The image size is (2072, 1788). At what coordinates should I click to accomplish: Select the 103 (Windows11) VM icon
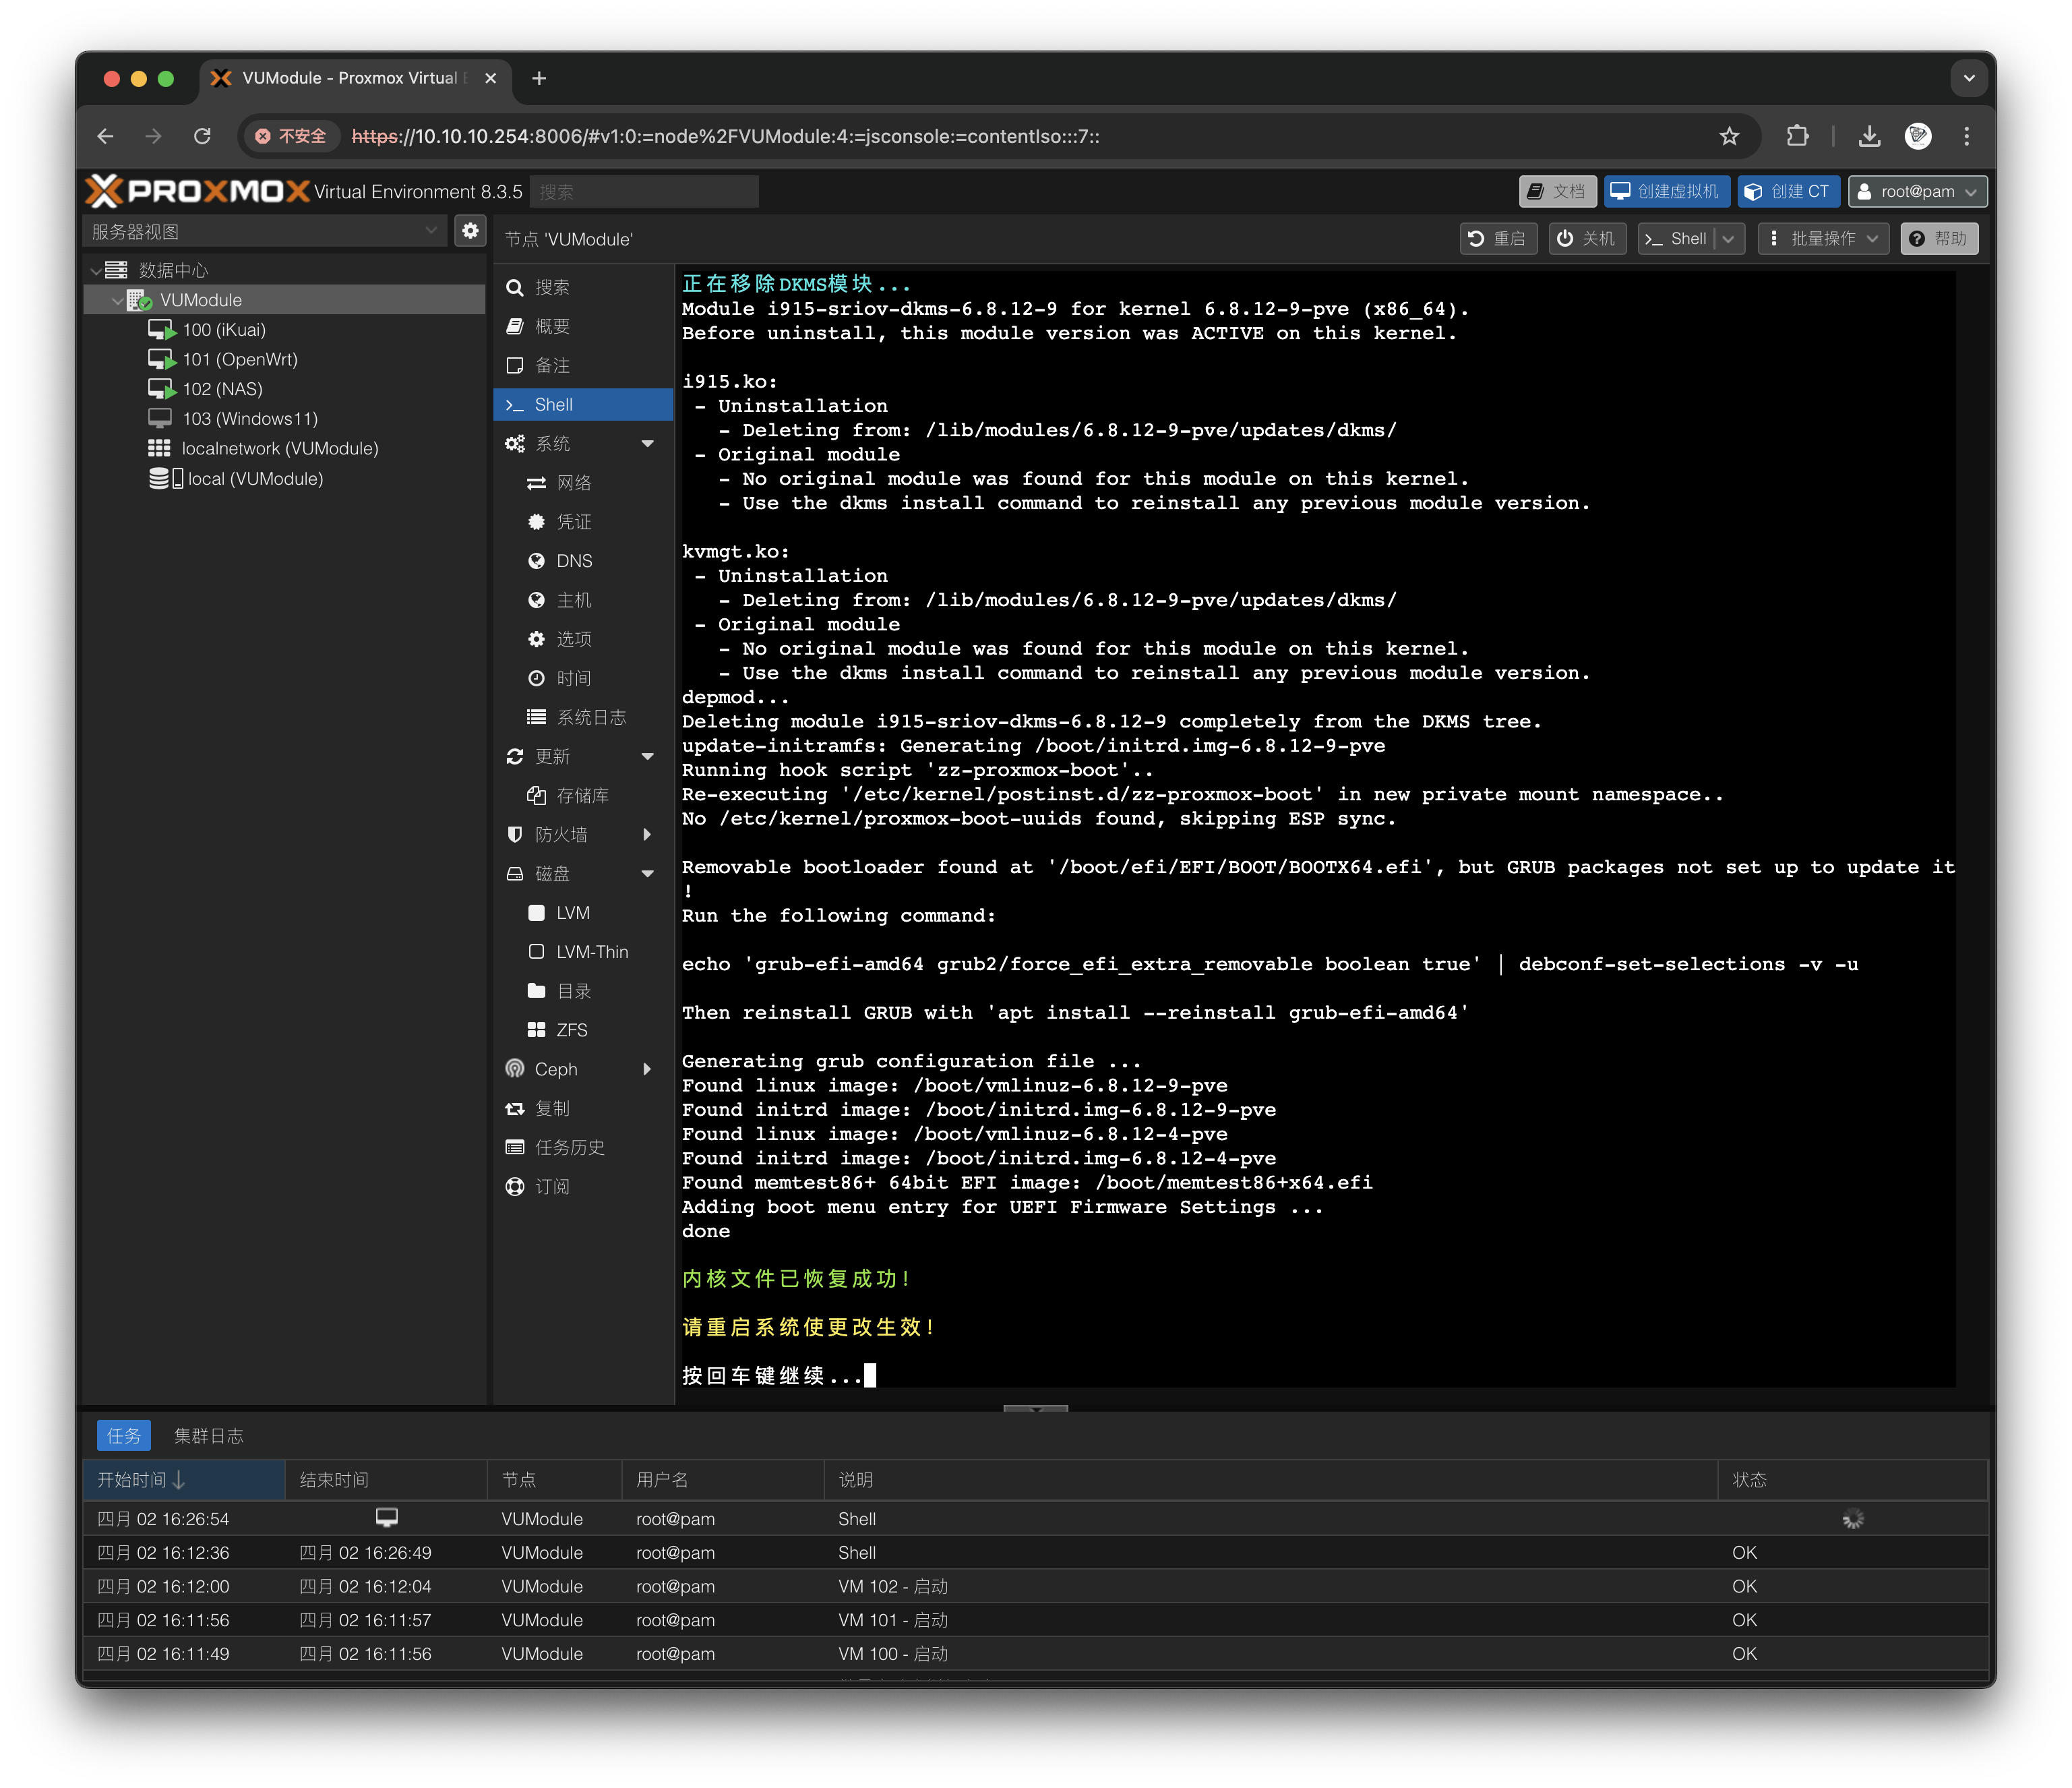click(x=160, y=418)
